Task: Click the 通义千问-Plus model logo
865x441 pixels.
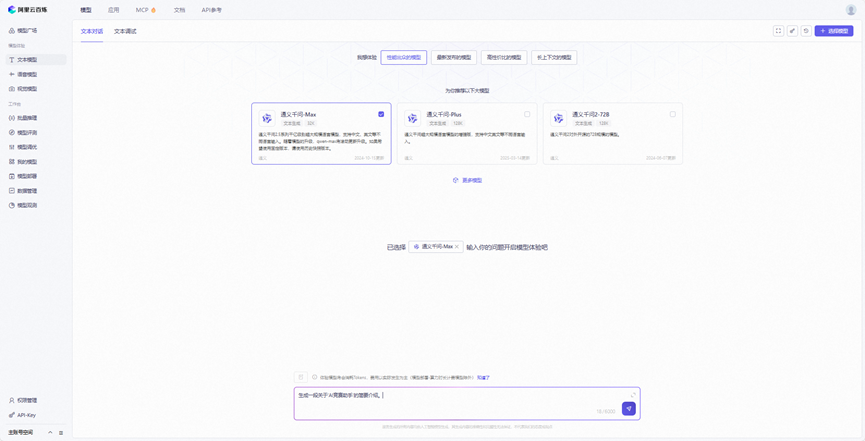Action: tap(413, 118)
